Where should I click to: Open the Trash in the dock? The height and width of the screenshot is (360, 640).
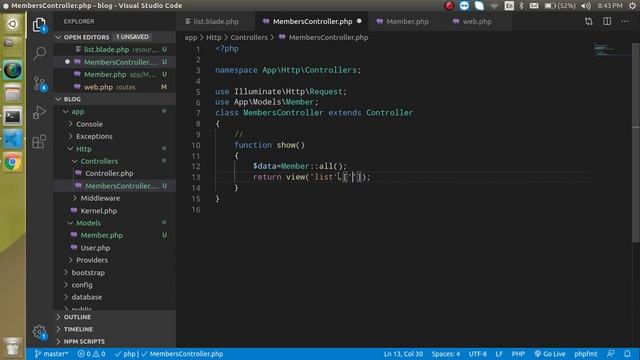[12, 348]
